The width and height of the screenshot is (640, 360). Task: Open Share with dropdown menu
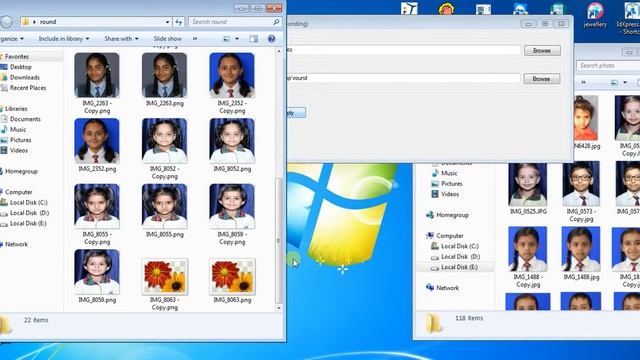121,39
